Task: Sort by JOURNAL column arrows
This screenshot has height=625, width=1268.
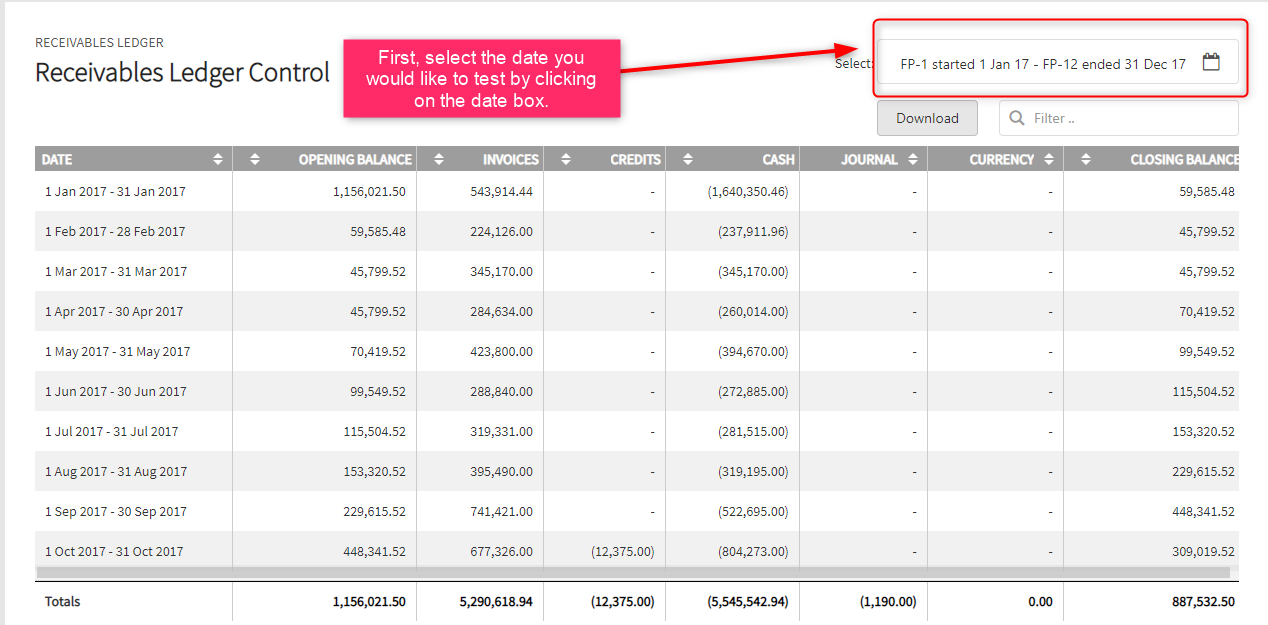Action: [911, 159]
